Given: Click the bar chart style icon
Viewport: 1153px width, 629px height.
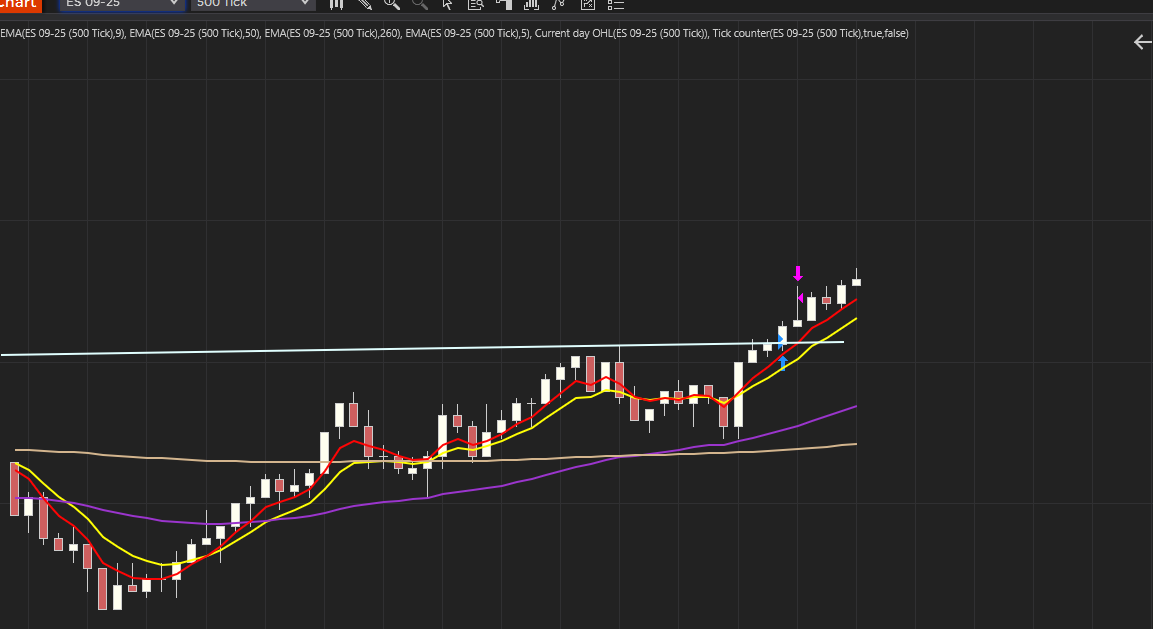Looking at the screenshot, I should pos(336,4).
